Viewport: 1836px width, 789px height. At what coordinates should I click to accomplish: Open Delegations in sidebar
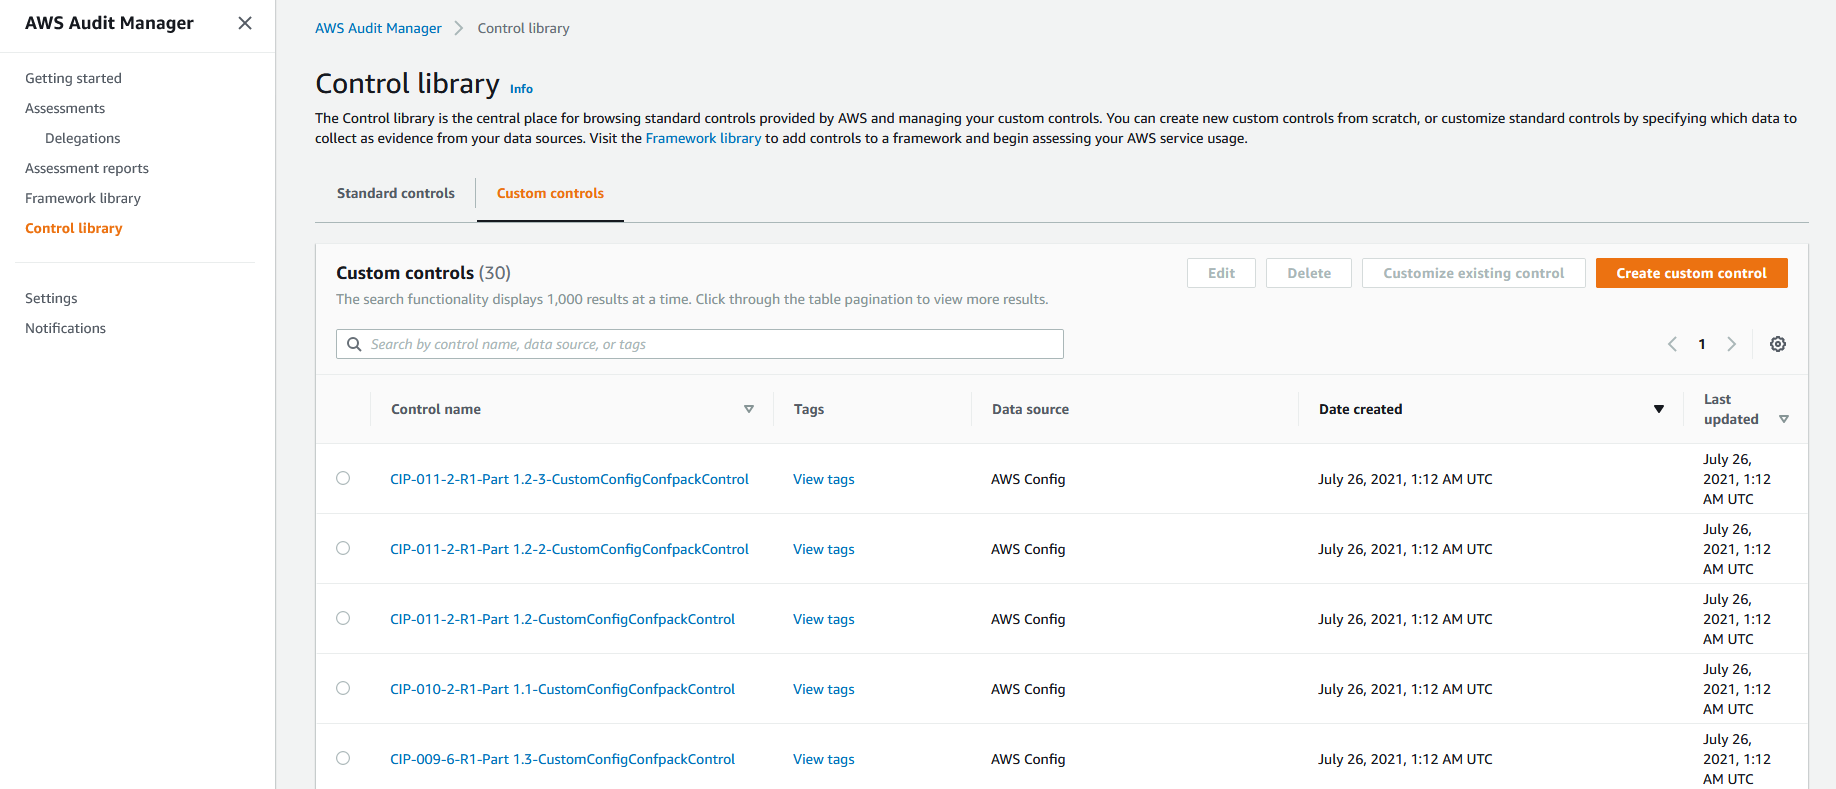82,138
